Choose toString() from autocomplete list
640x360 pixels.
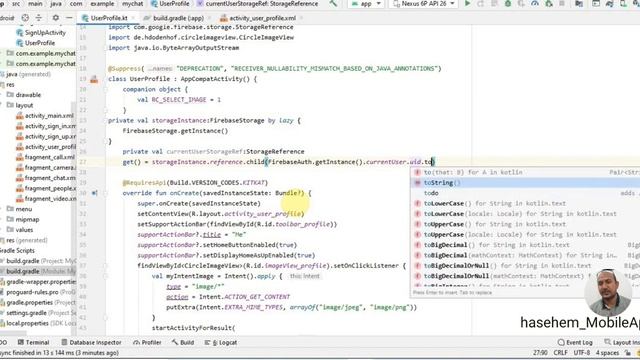525,183
